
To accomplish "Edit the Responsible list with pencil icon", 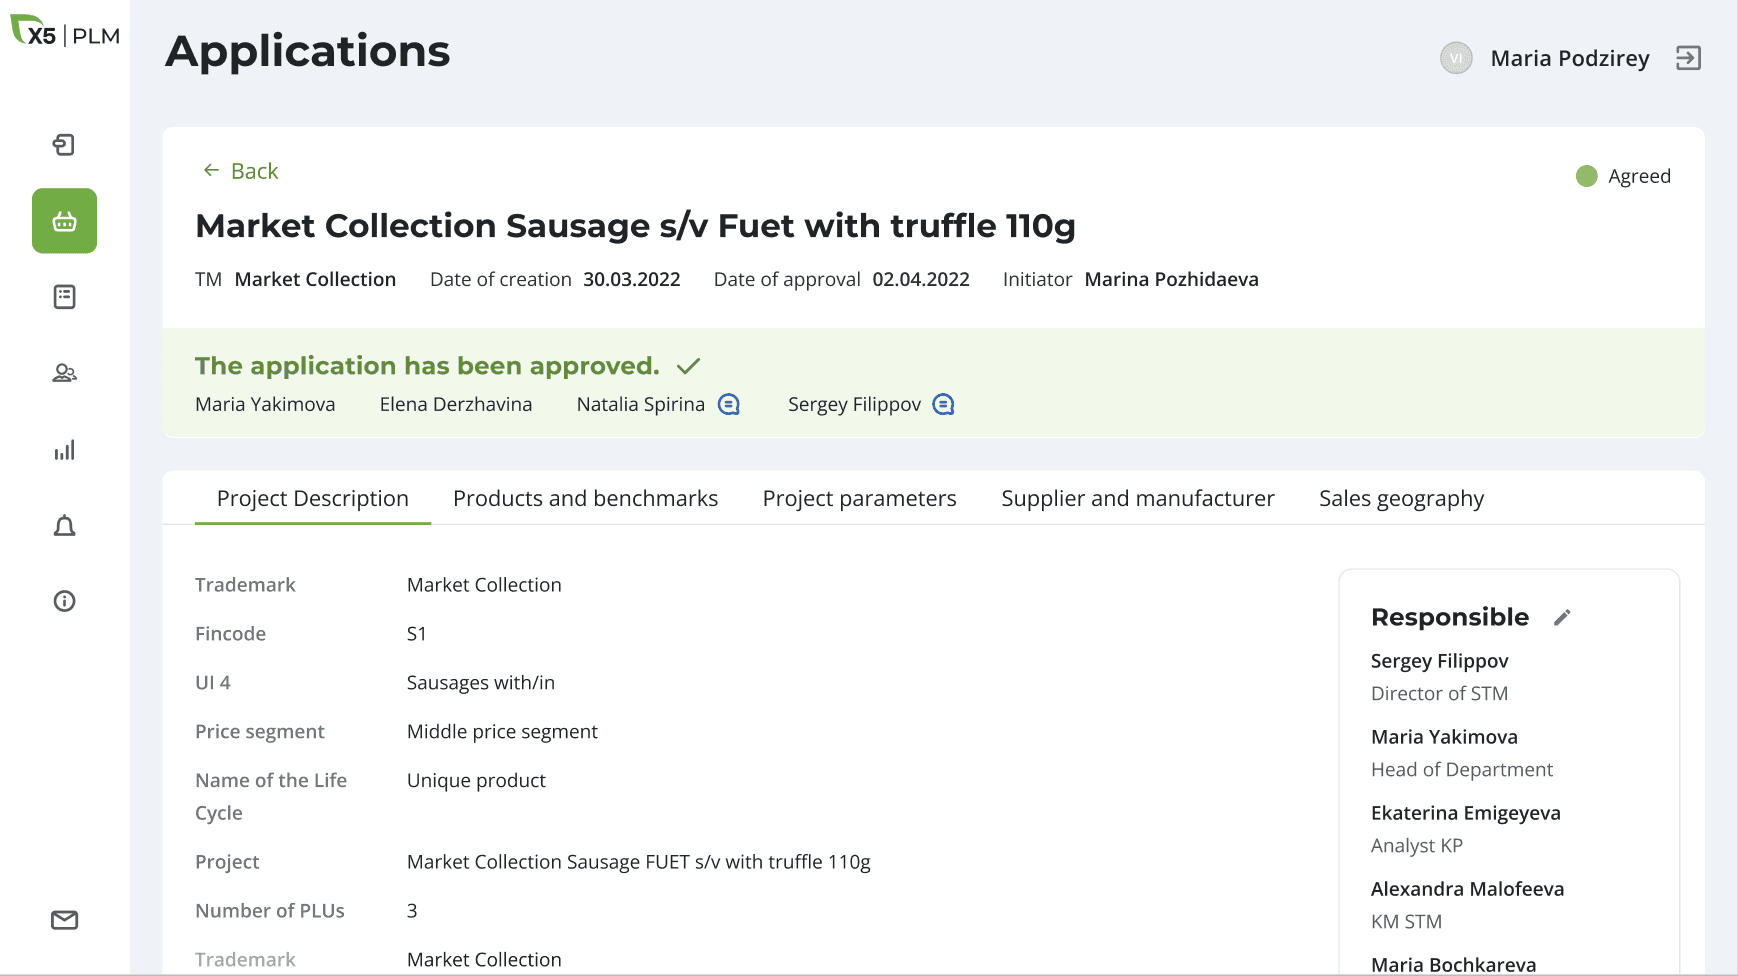I will click(x=1562, y=618).
